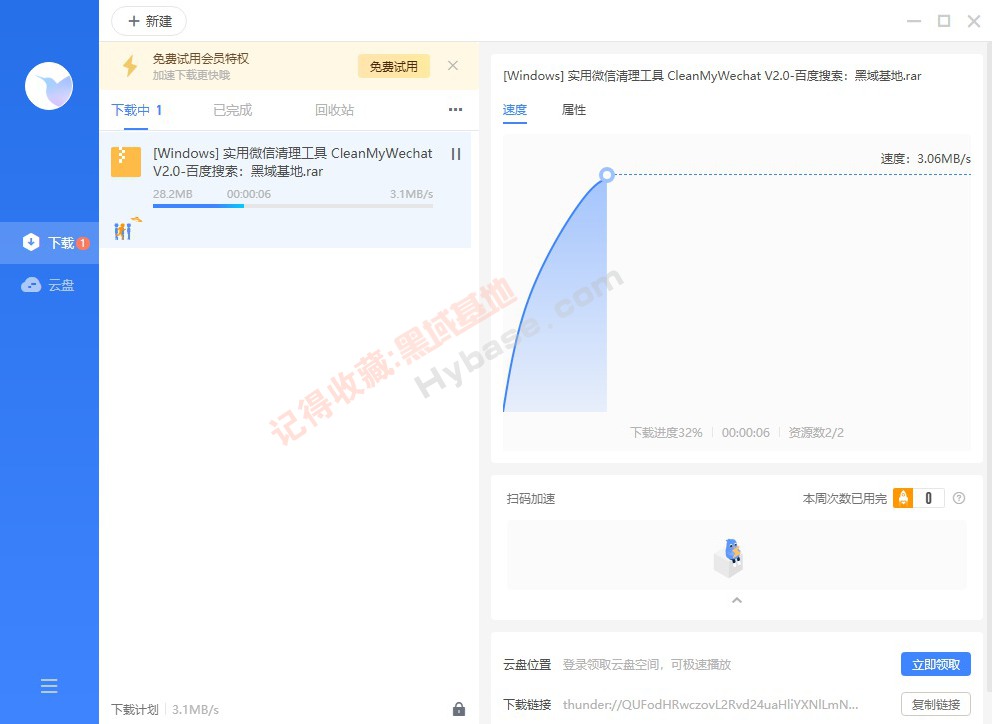992x724 pixels.
Task: Click the blue bird QR placeholder image
Action: coord(729,556)
